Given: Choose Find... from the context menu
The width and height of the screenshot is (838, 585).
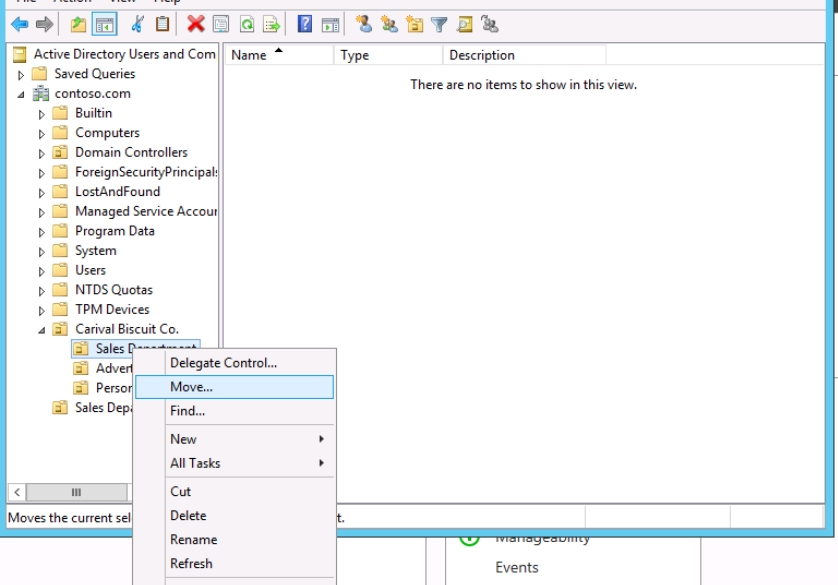Looking at the screenshot, I should [x=235, y=411].
